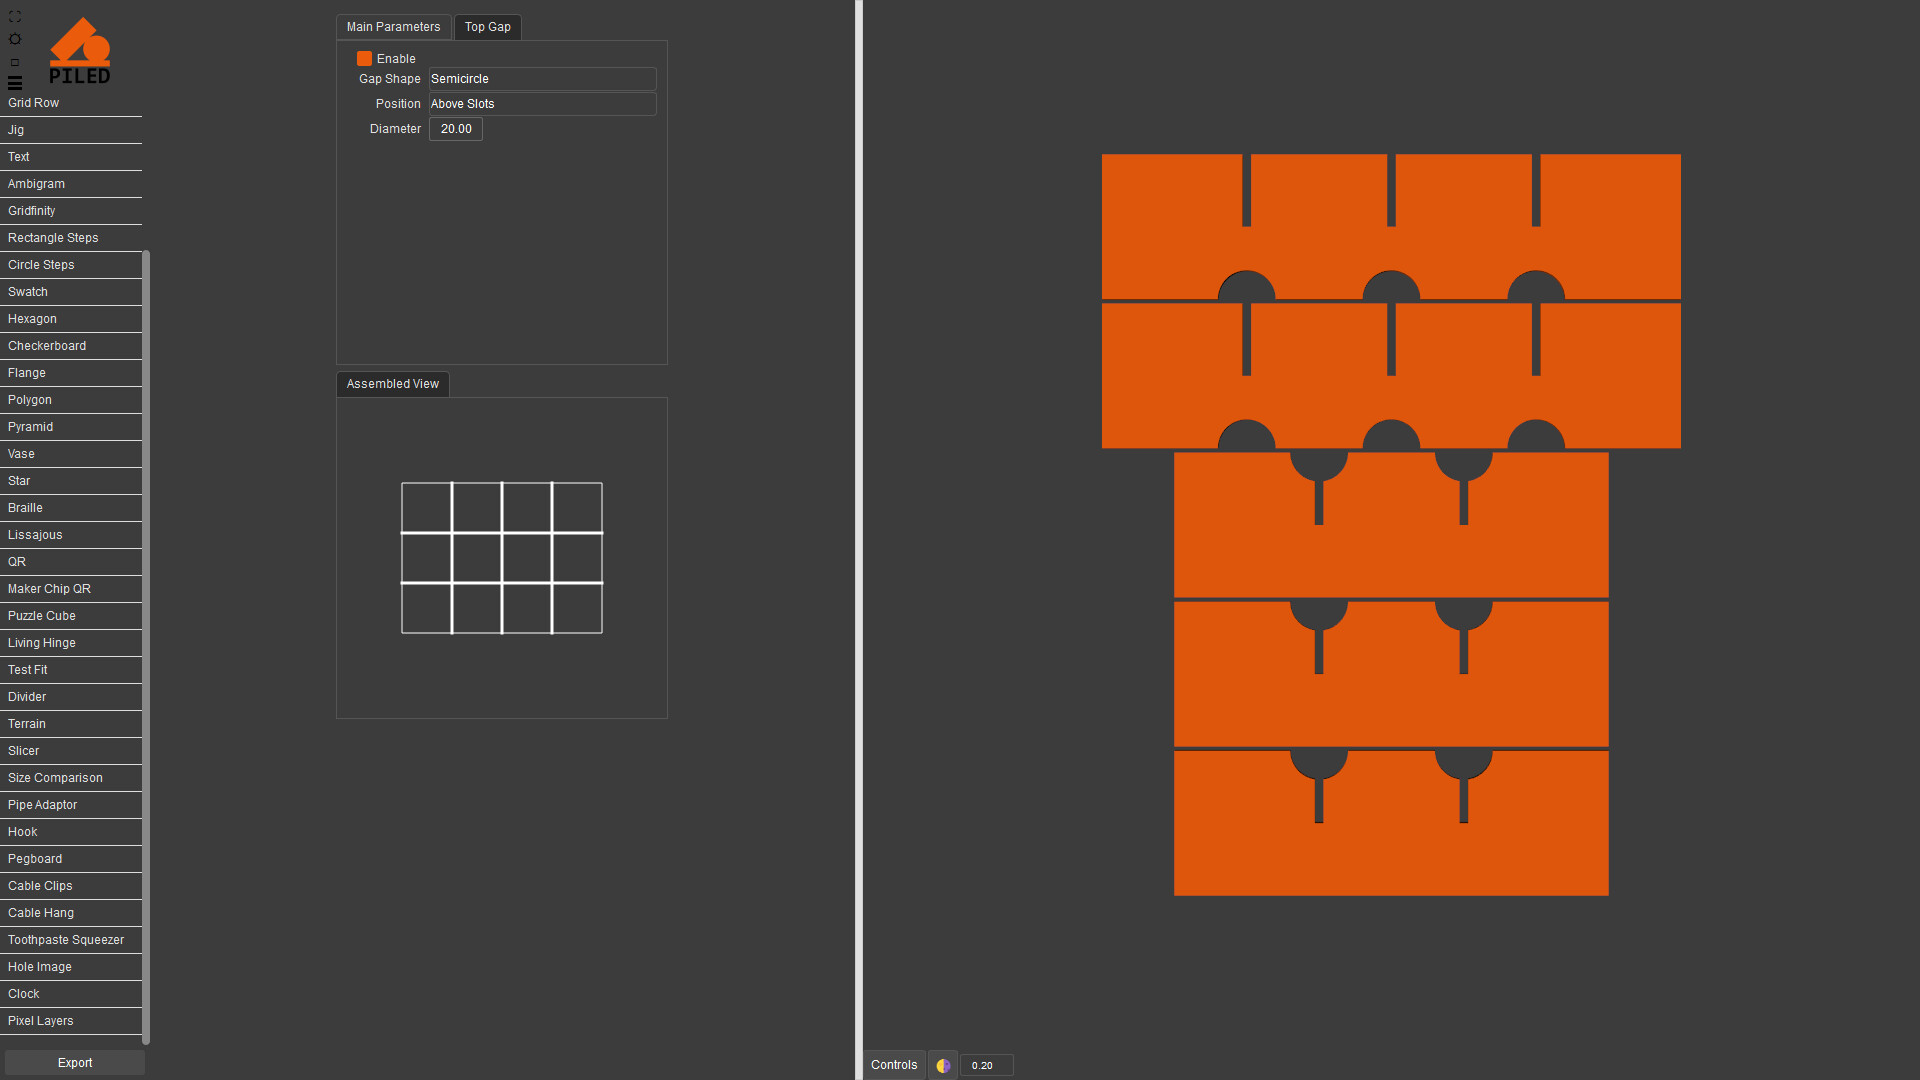This screenshot has height=1080, width=1920.
Task: Open the Gridfinity generator
Action: point(32,211)
